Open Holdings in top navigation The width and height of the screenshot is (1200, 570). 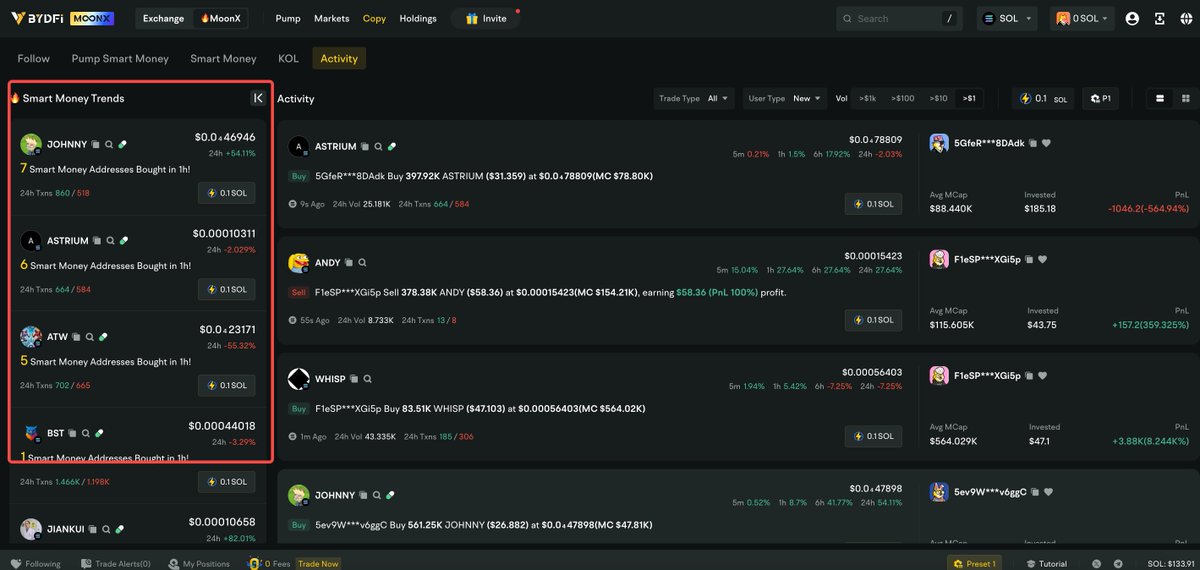(418, 18)
